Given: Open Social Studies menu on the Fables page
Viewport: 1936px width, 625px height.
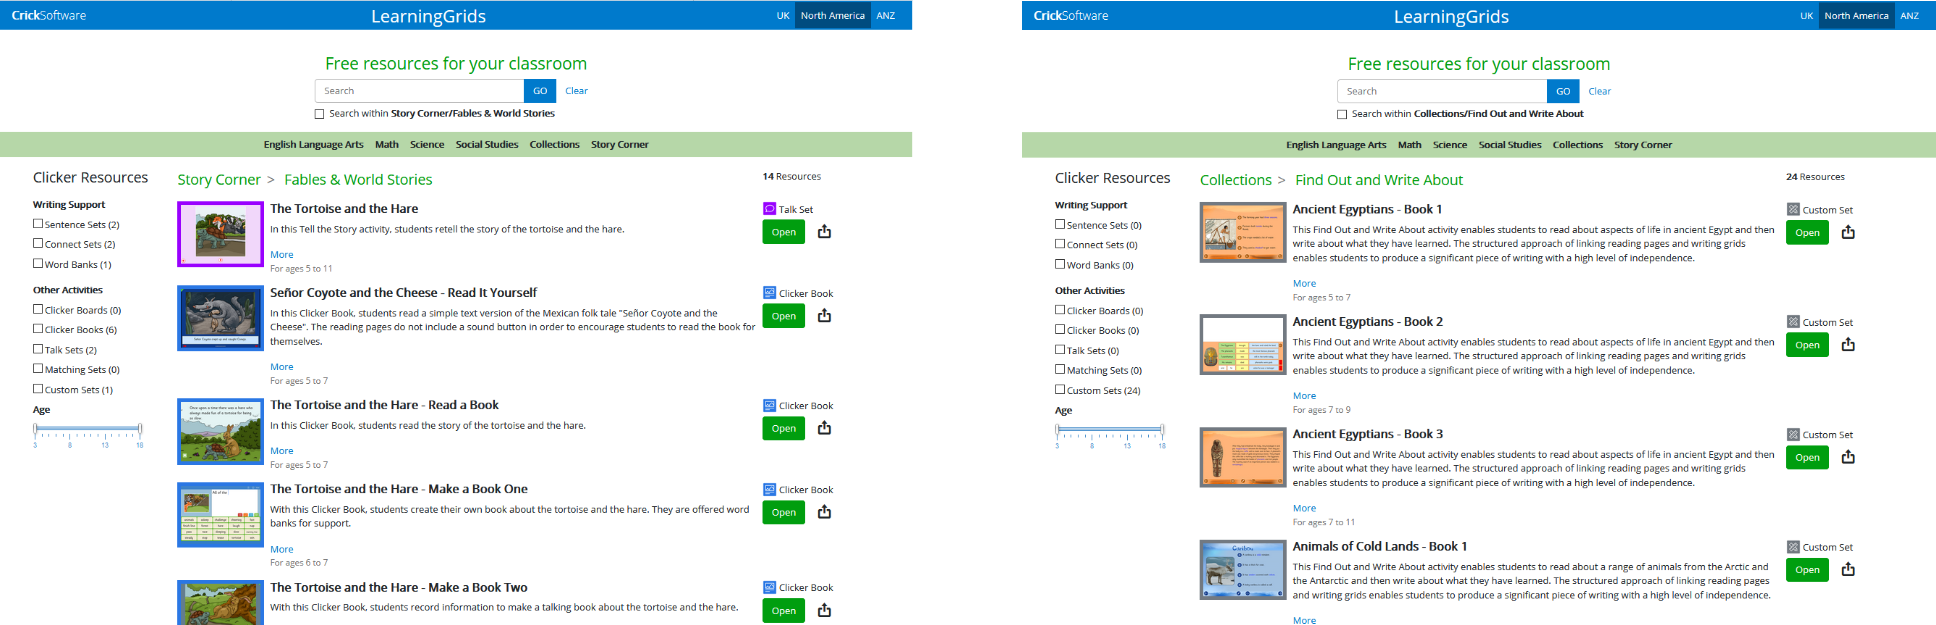Looking at the screenshot, I should (486, 145).
